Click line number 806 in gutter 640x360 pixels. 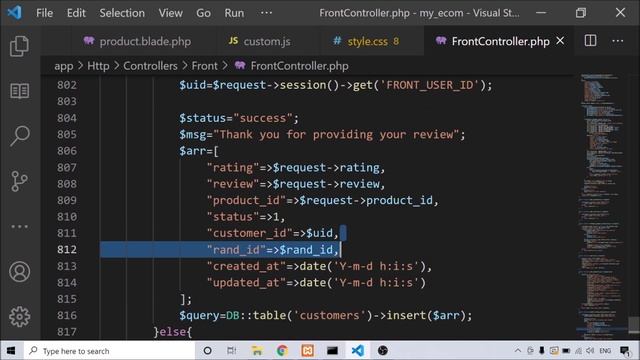point(67,151)
